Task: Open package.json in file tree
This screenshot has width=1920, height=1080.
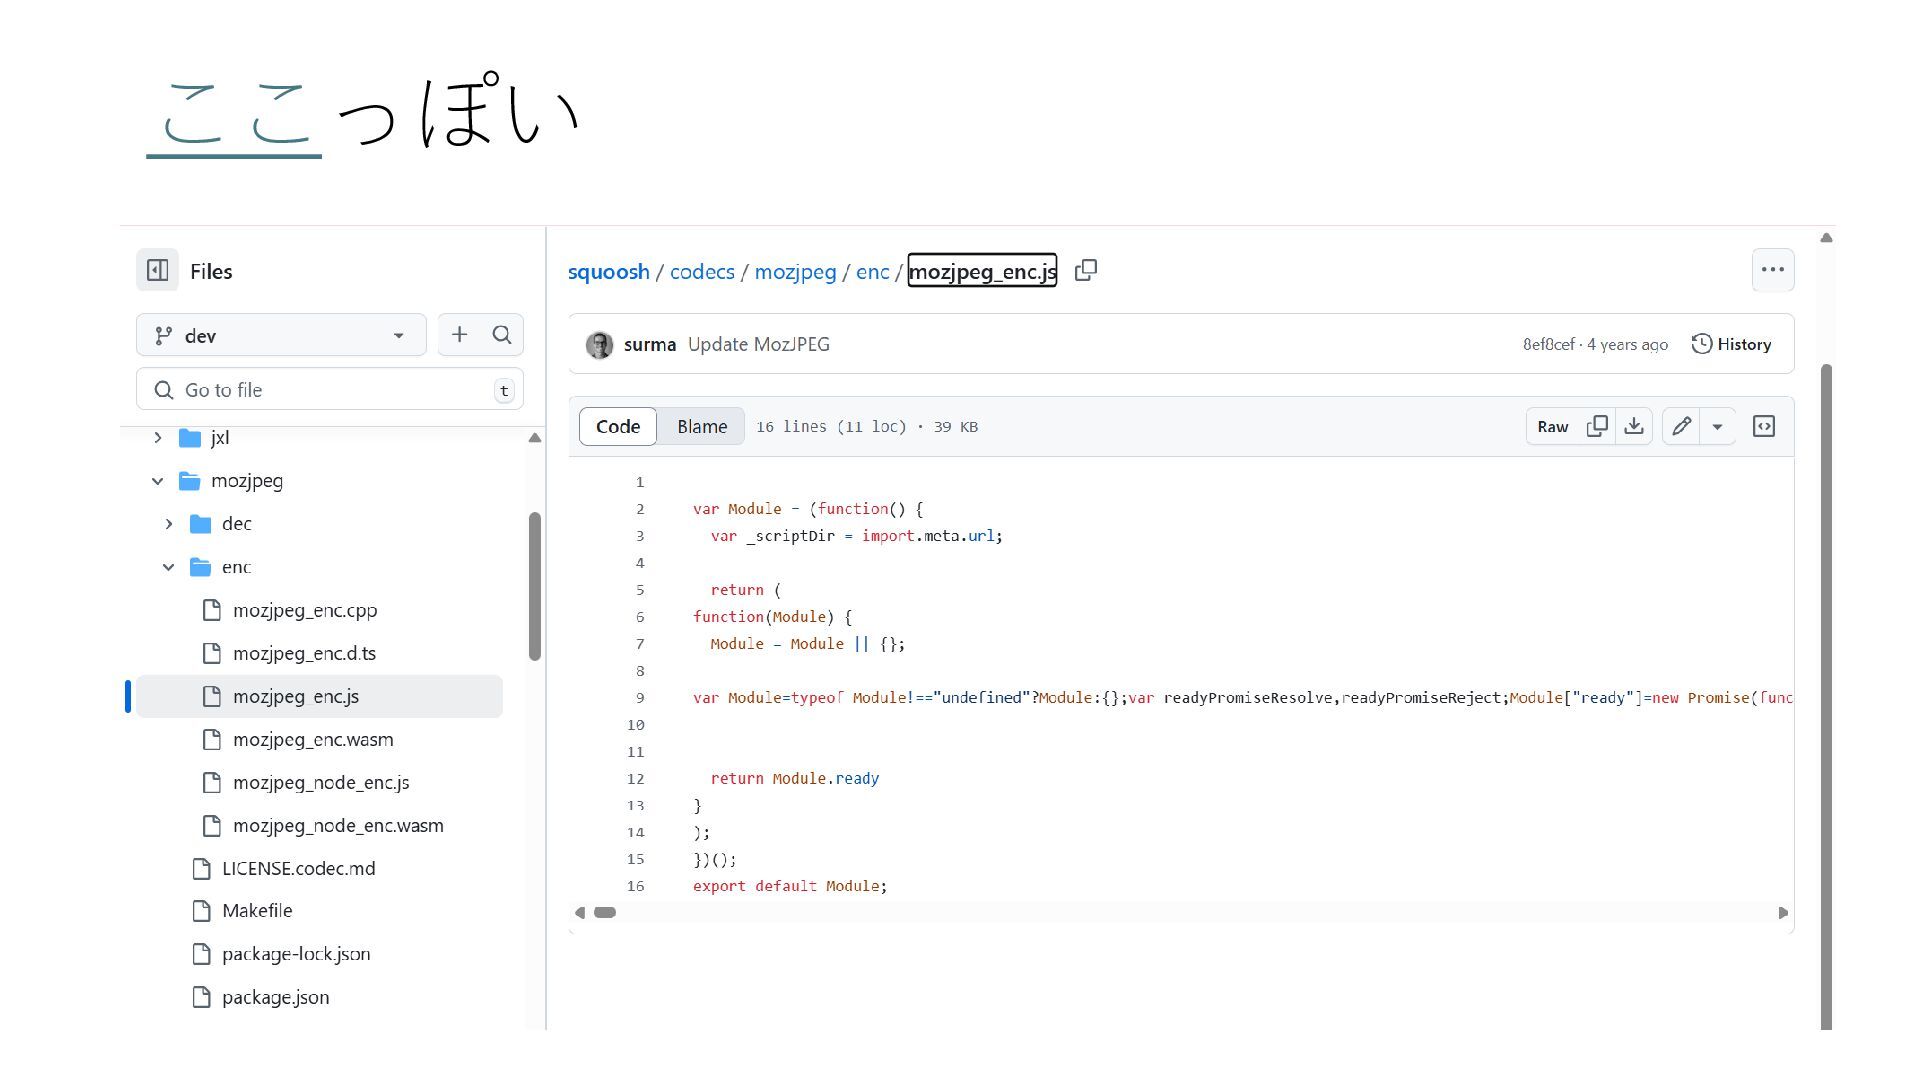Action: point(275,997)
